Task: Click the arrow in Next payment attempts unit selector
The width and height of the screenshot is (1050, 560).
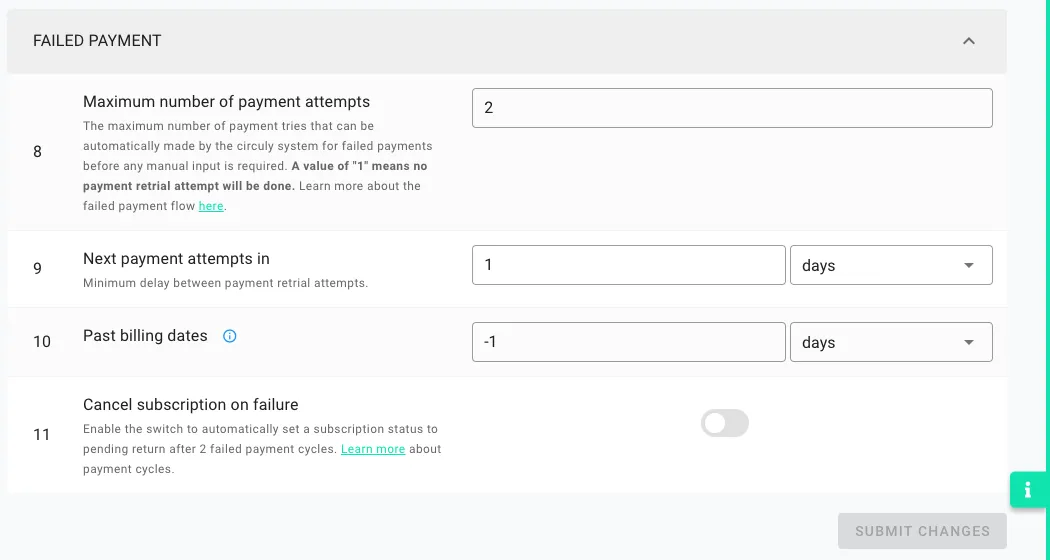Action: pos(968,265)
